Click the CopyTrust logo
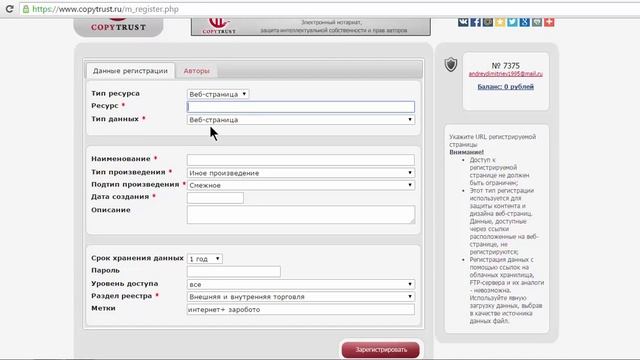Screen dimensions: 640x360 [118, 27]
